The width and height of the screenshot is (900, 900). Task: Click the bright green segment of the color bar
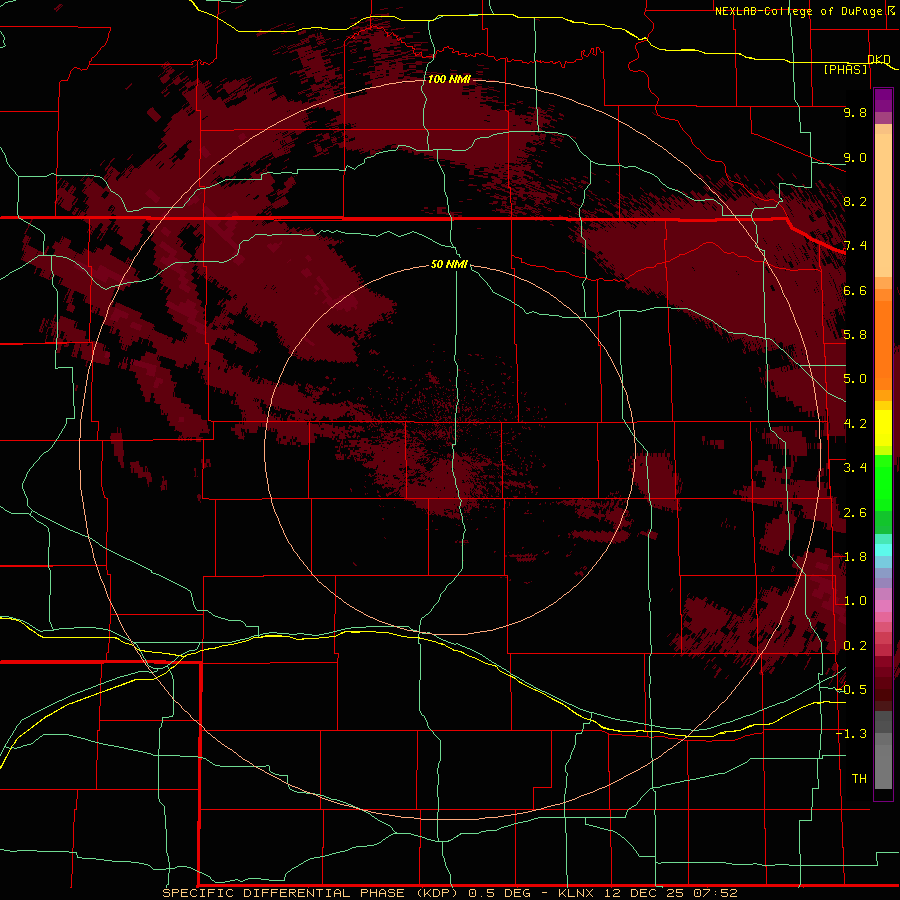point(883,482)
